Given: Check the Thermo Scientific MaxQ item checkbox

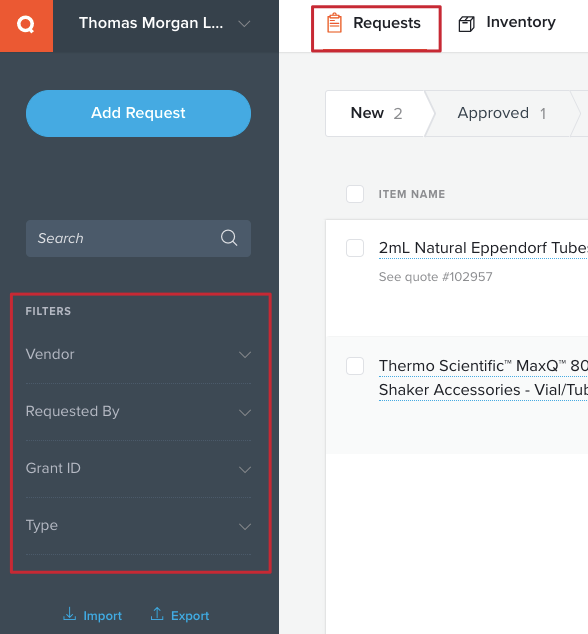Looking at the screenshot, I should click(x=355, y=366).
